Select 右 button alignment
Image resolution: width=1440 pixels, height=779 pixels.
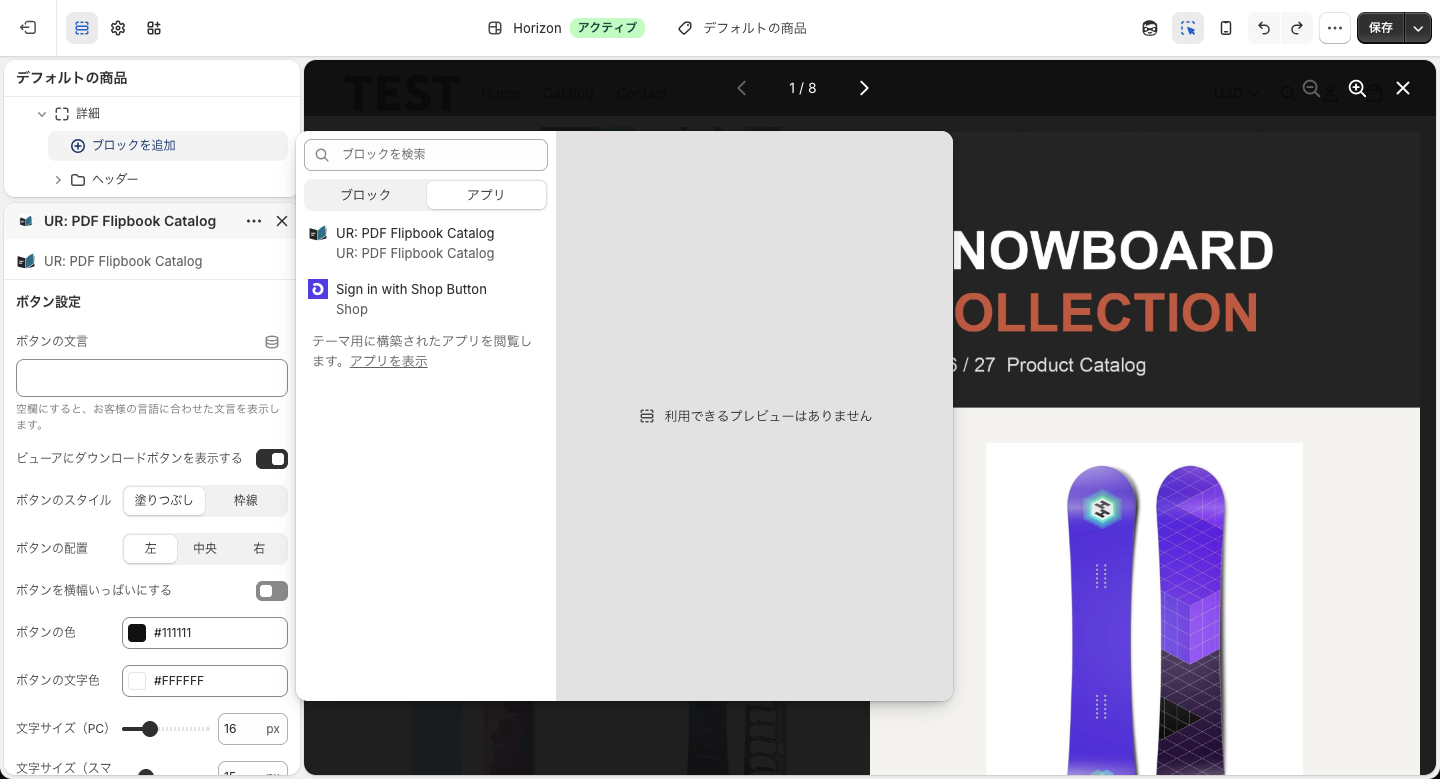pyautogui.click(x=259, y=549)
